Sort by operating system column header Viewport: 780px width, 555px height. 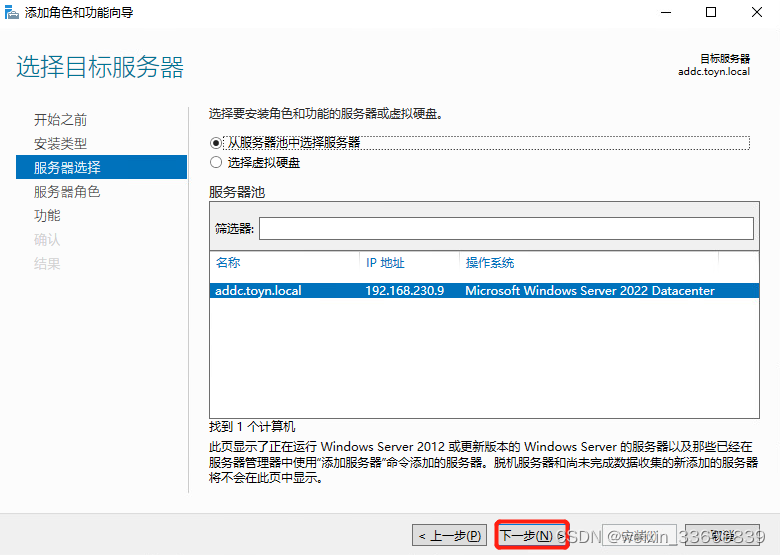(489, 263)
